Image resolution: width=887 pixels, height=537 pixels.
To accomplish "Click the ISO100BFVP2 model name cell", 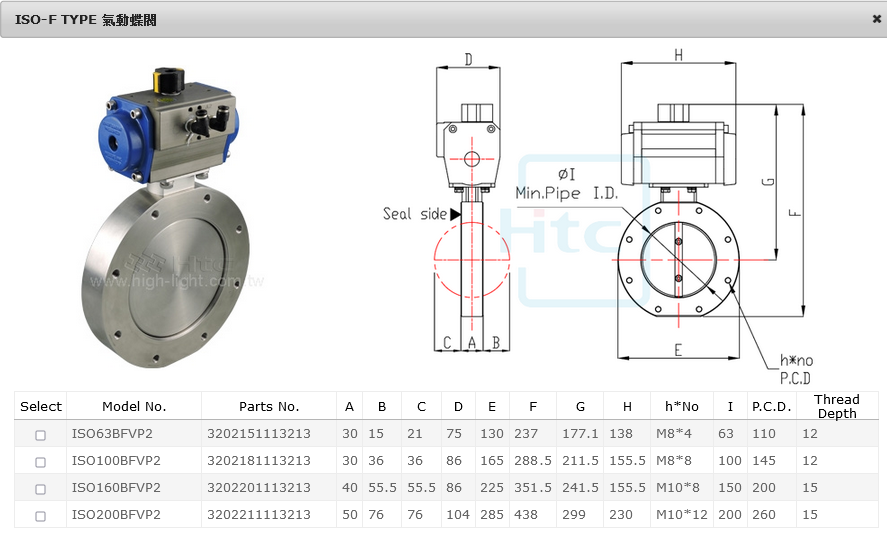I will [x=116, y=461].
